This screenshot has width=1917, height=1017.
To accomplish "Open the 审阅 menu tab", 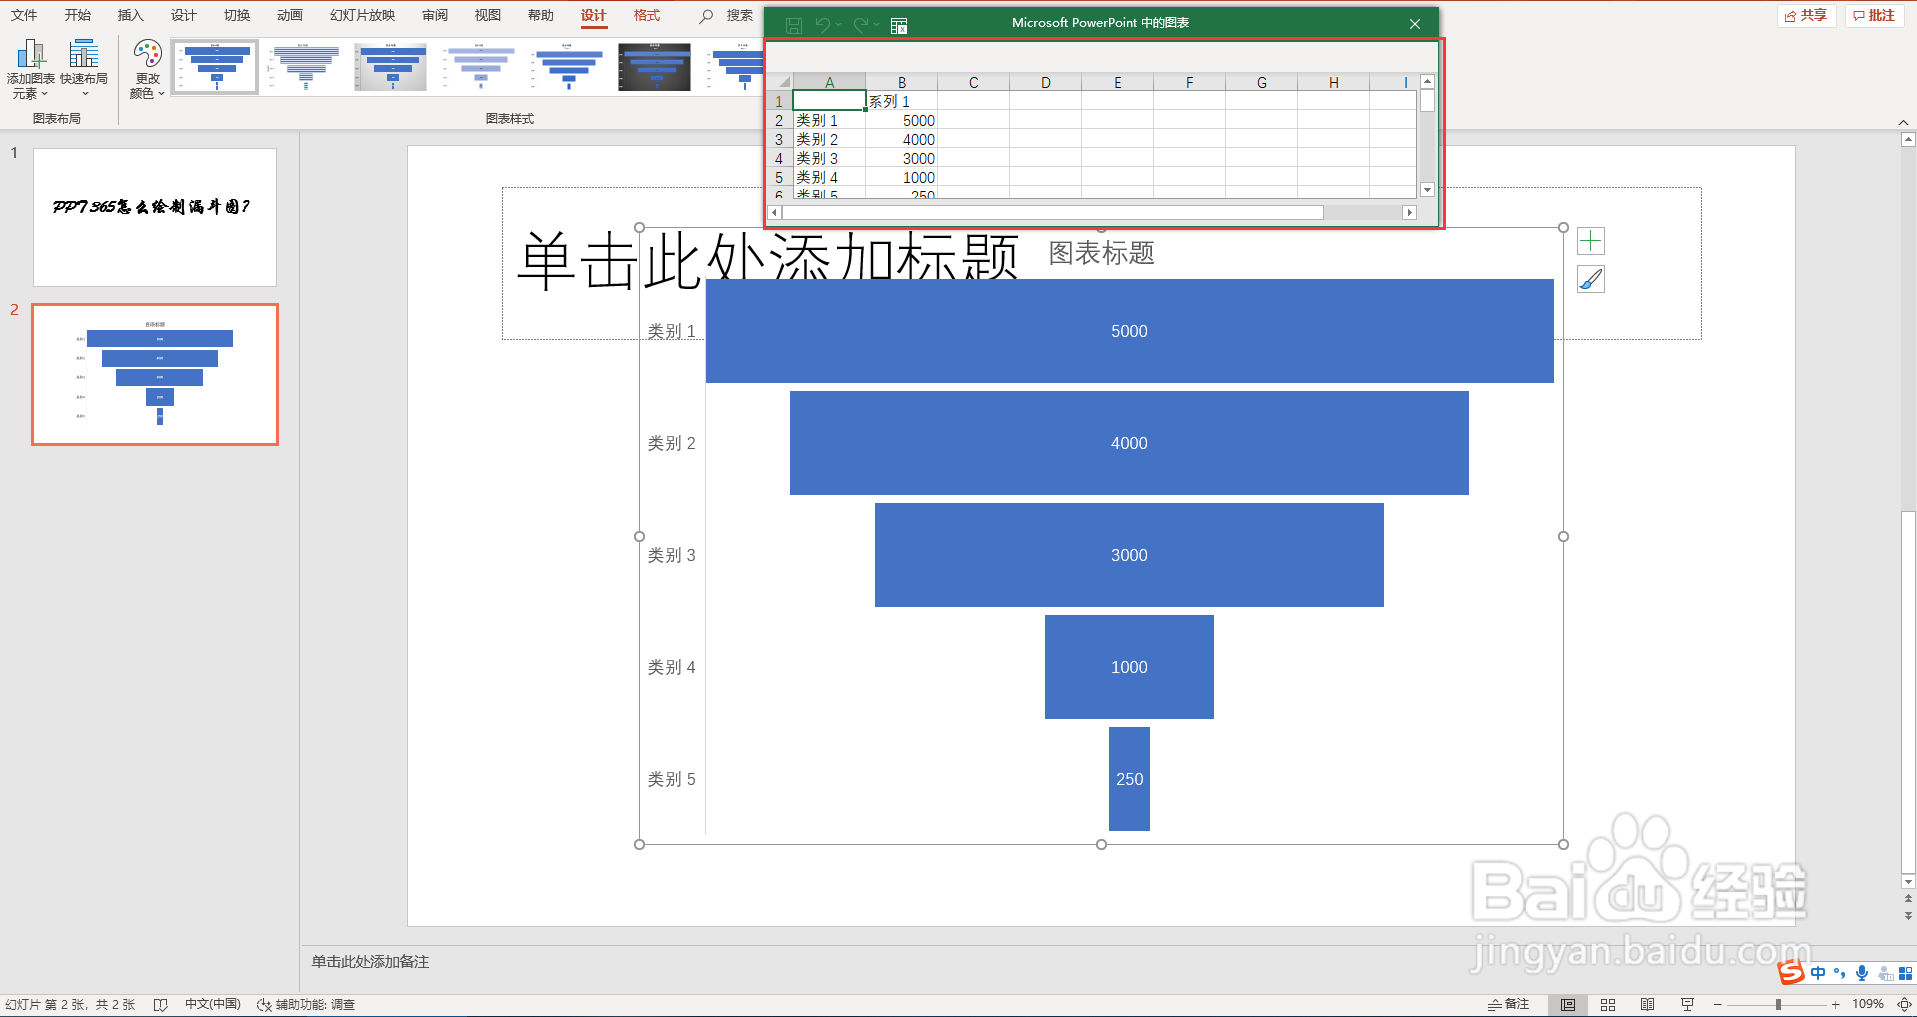I will pyautogui.click(x=434, y=15).
